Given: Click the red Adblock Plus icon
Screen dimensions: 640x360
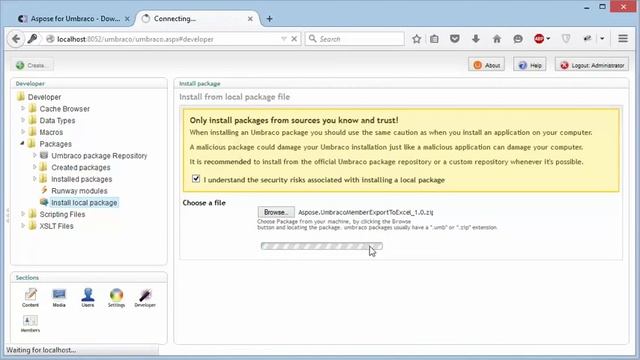Looking at the screenshot, I should point(539,39).
